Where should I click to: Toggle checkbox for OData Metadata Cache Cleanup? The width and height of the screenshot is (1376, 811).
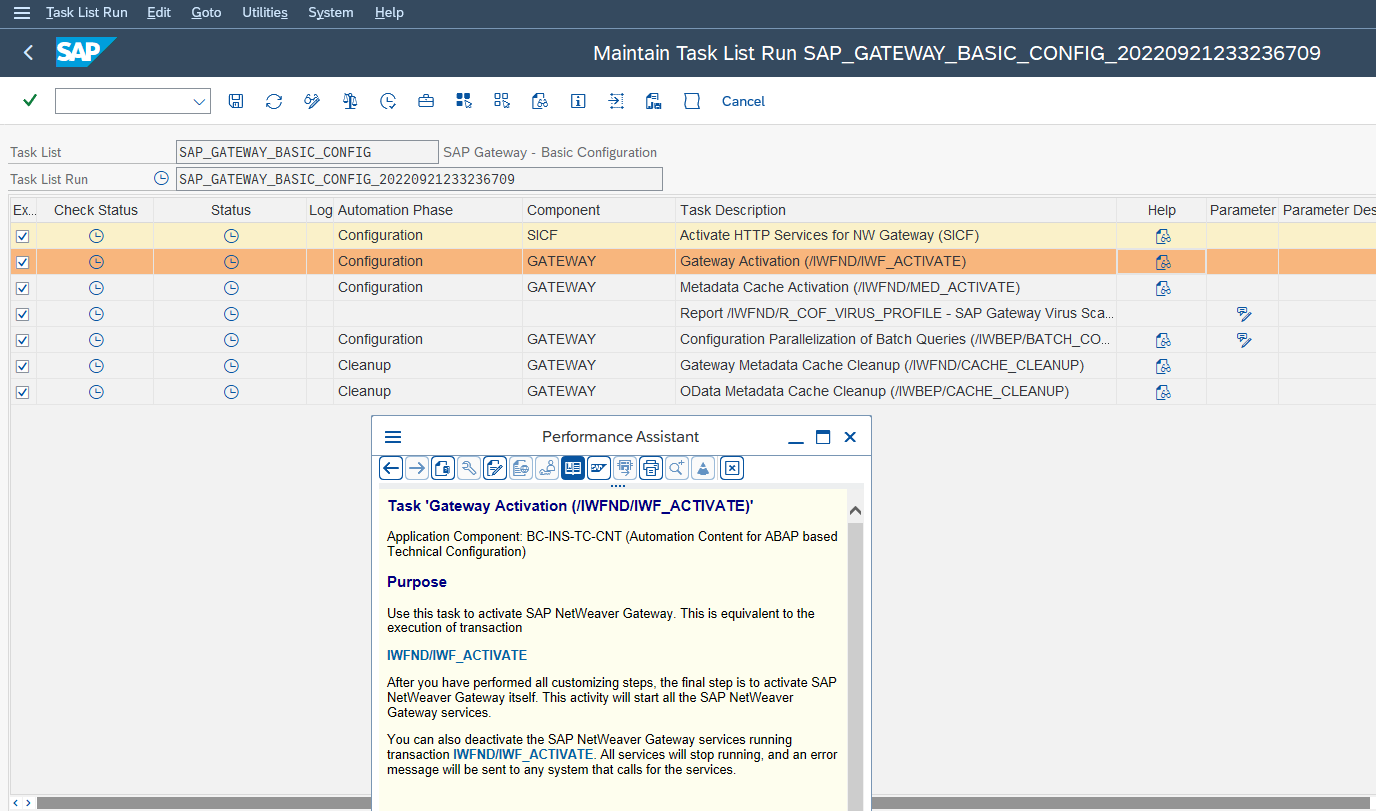click(x=22, y=392)
